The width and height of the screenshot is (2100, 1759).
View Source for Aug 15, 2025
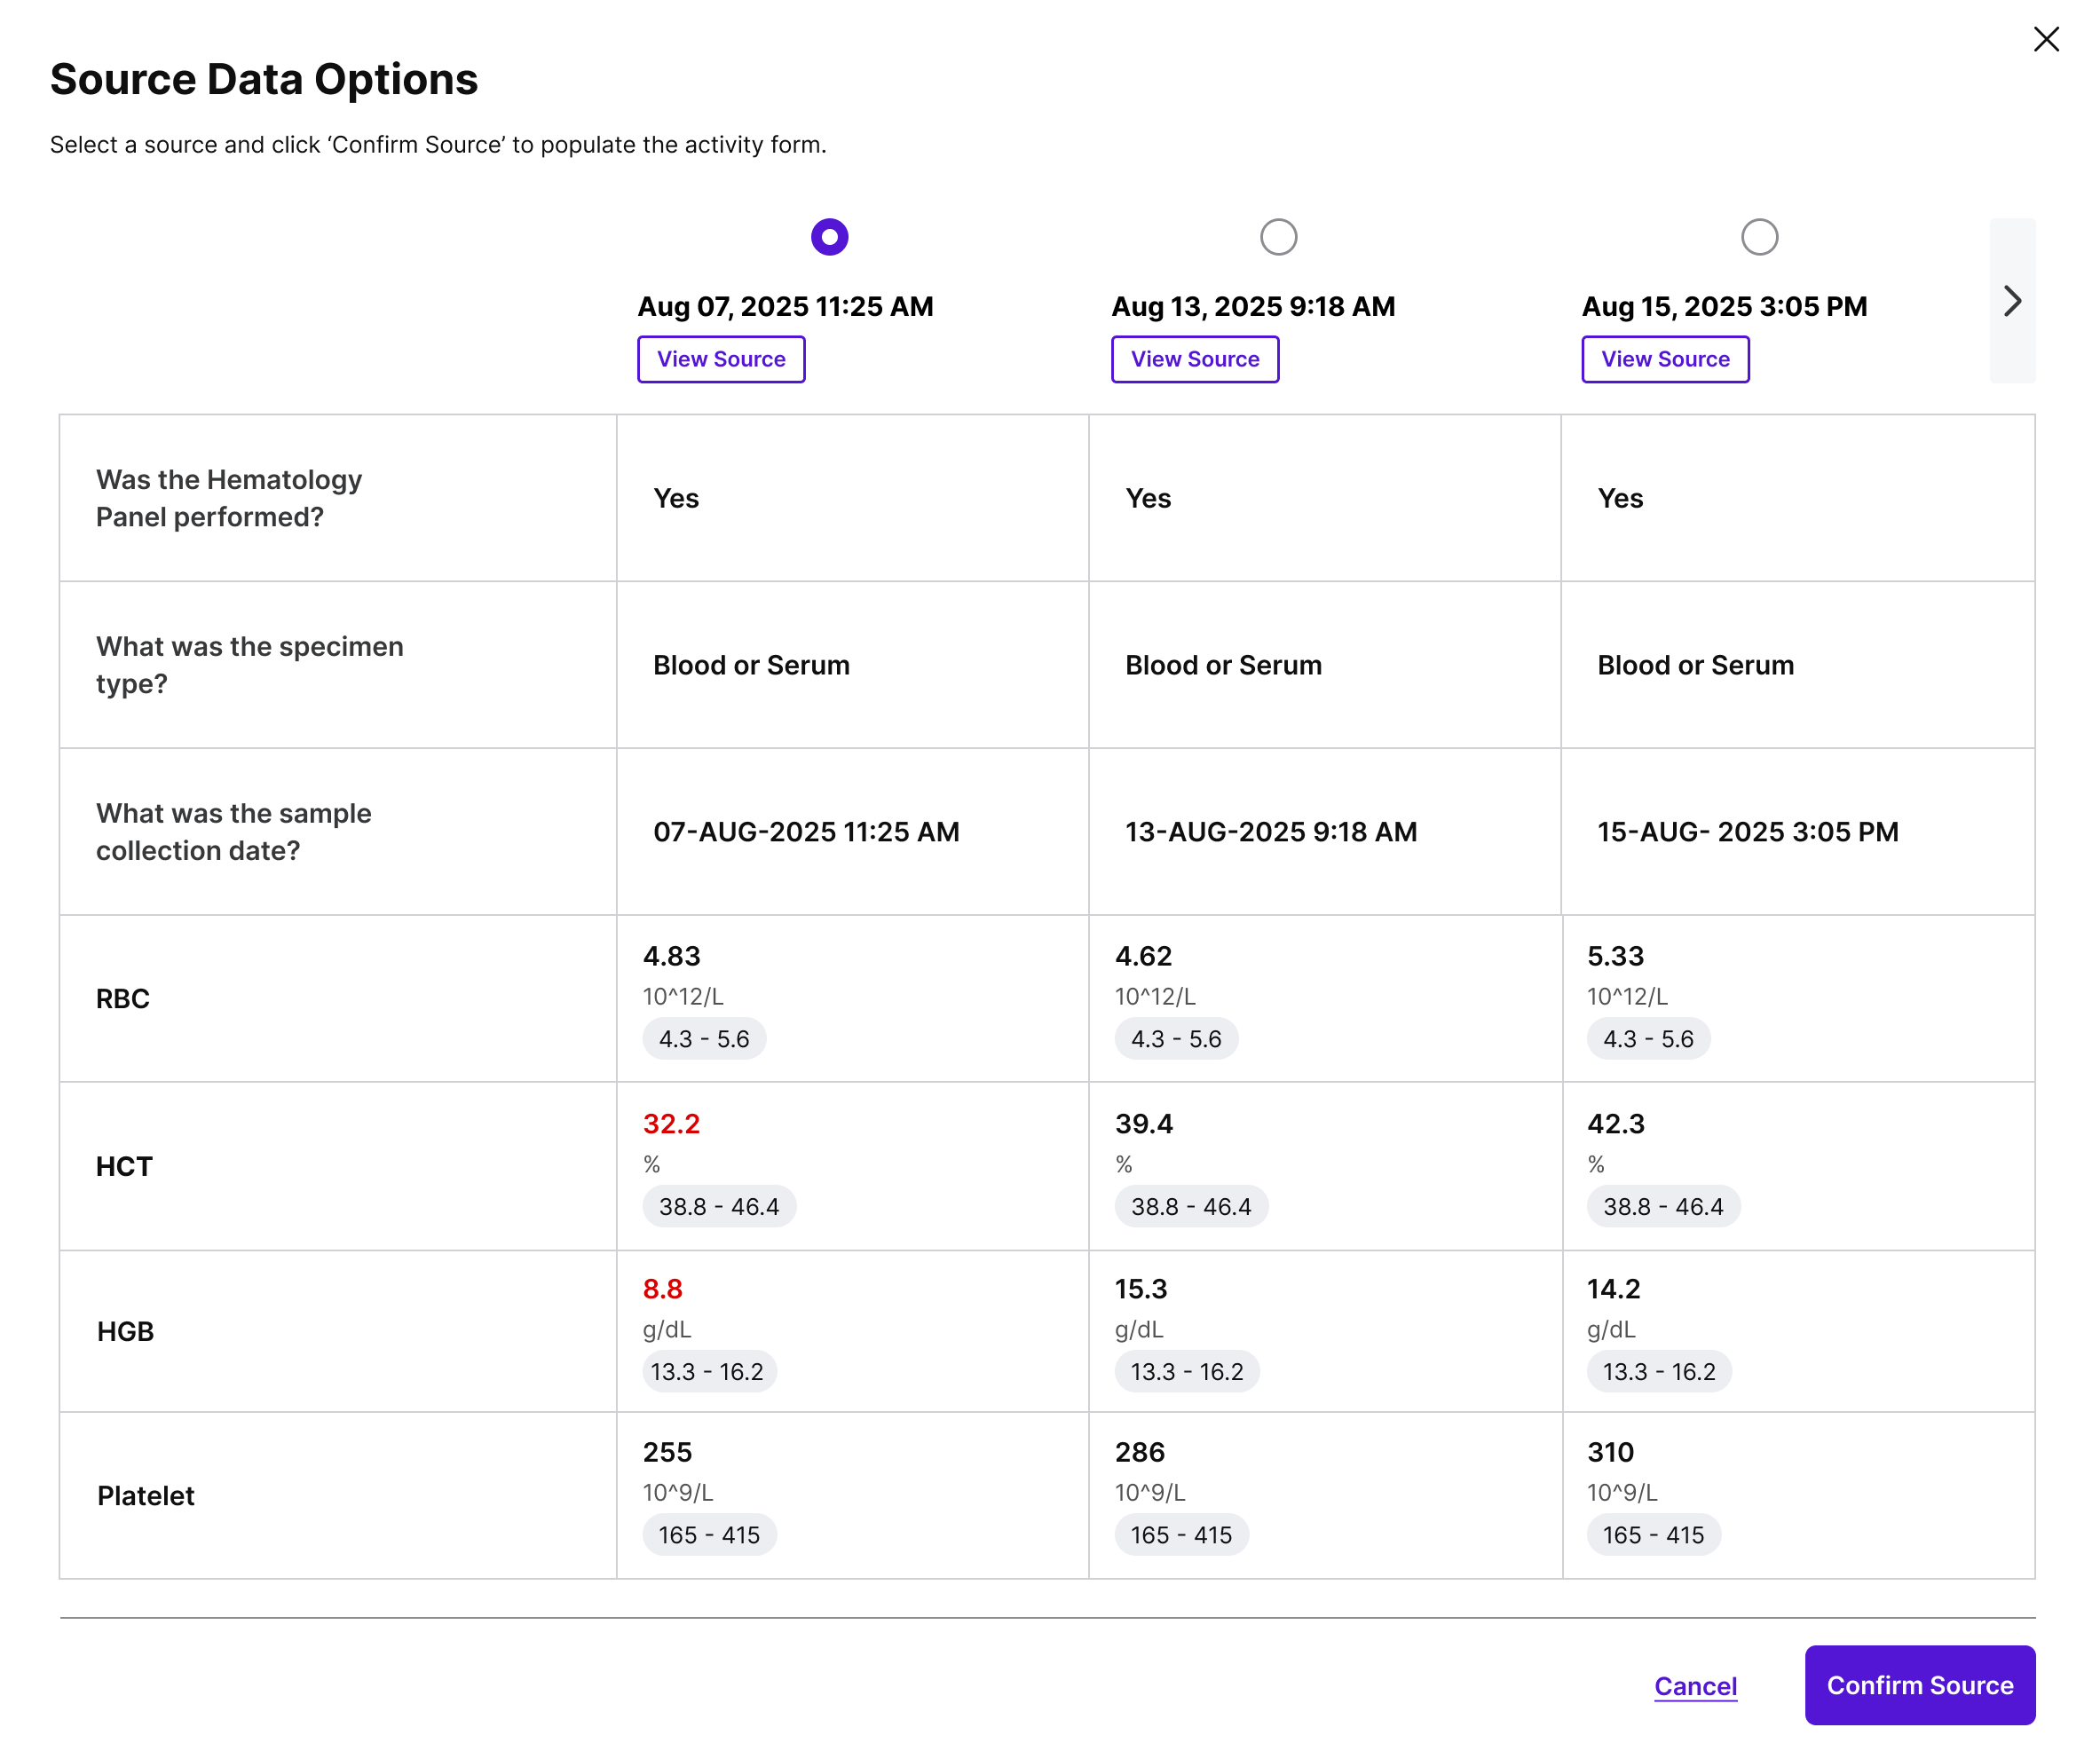1665,359
